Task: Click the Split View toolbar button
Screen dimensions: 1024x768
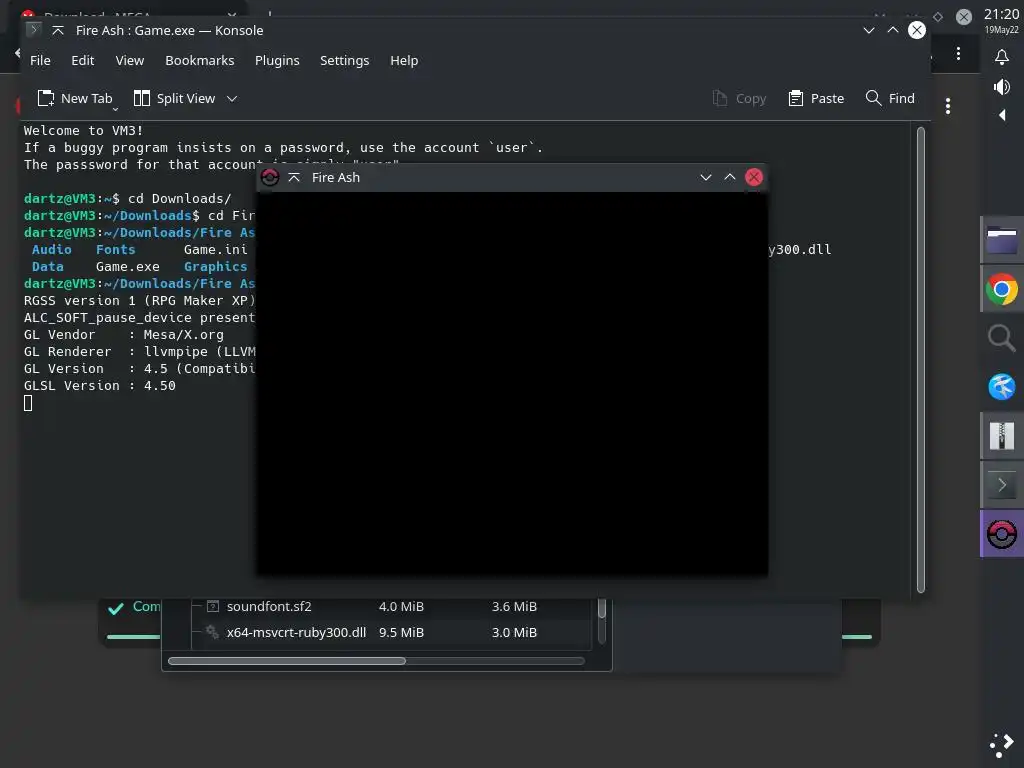Action: 174,98
